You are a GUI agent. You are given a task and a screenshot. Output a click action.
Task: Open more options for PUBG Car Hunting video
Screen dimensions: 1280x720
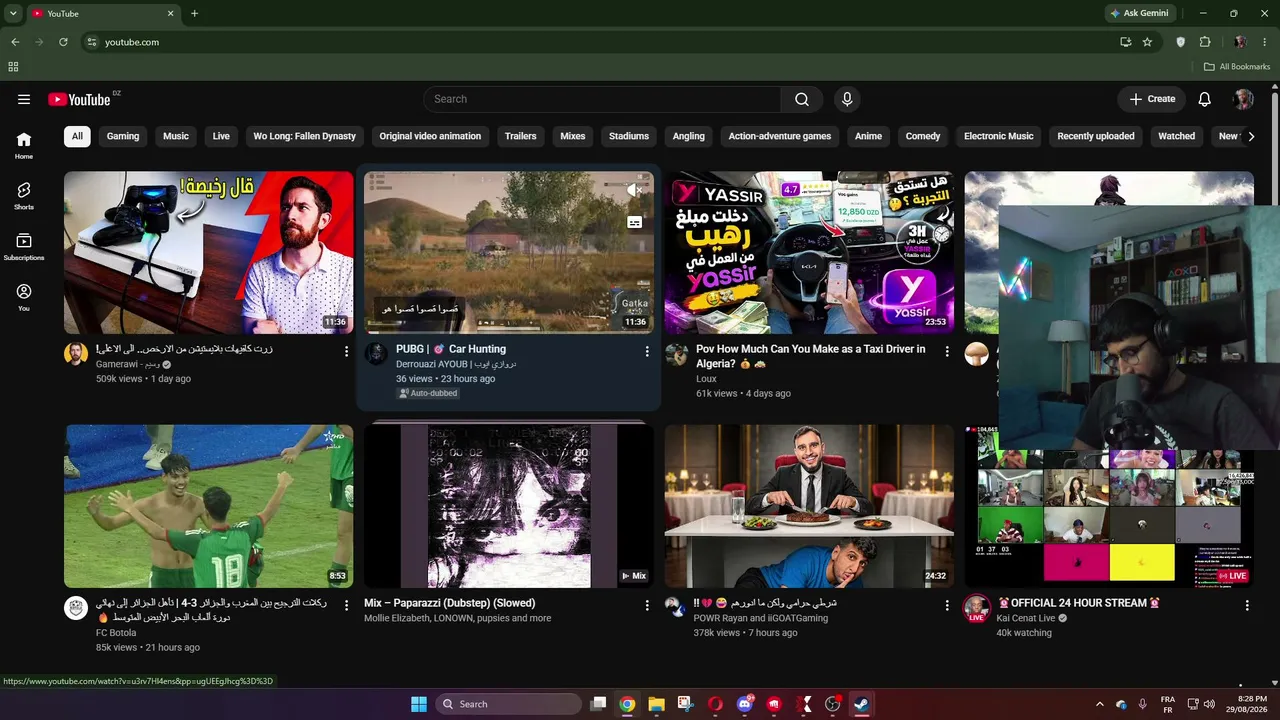tap(647, 351)
